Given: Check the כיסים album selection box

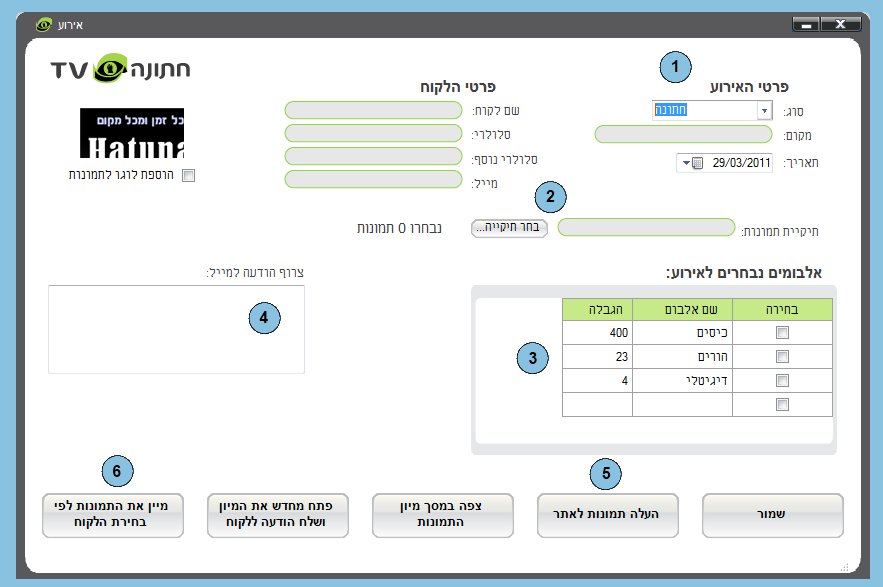Looking at the screenshot, I should [782, 332].
